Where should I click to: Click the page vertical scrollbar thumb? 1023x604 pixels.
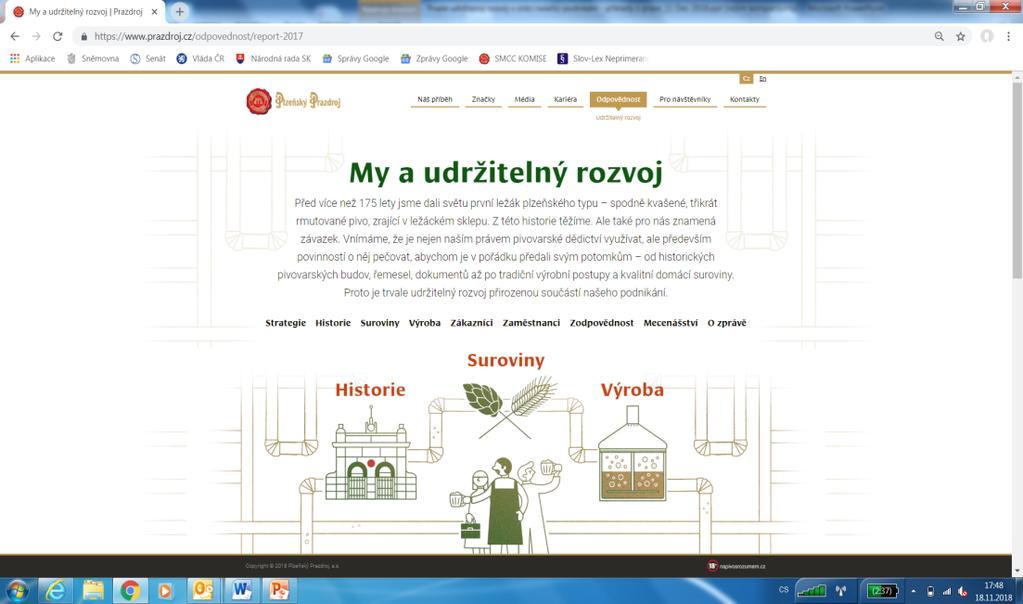tap(1017, 179)
